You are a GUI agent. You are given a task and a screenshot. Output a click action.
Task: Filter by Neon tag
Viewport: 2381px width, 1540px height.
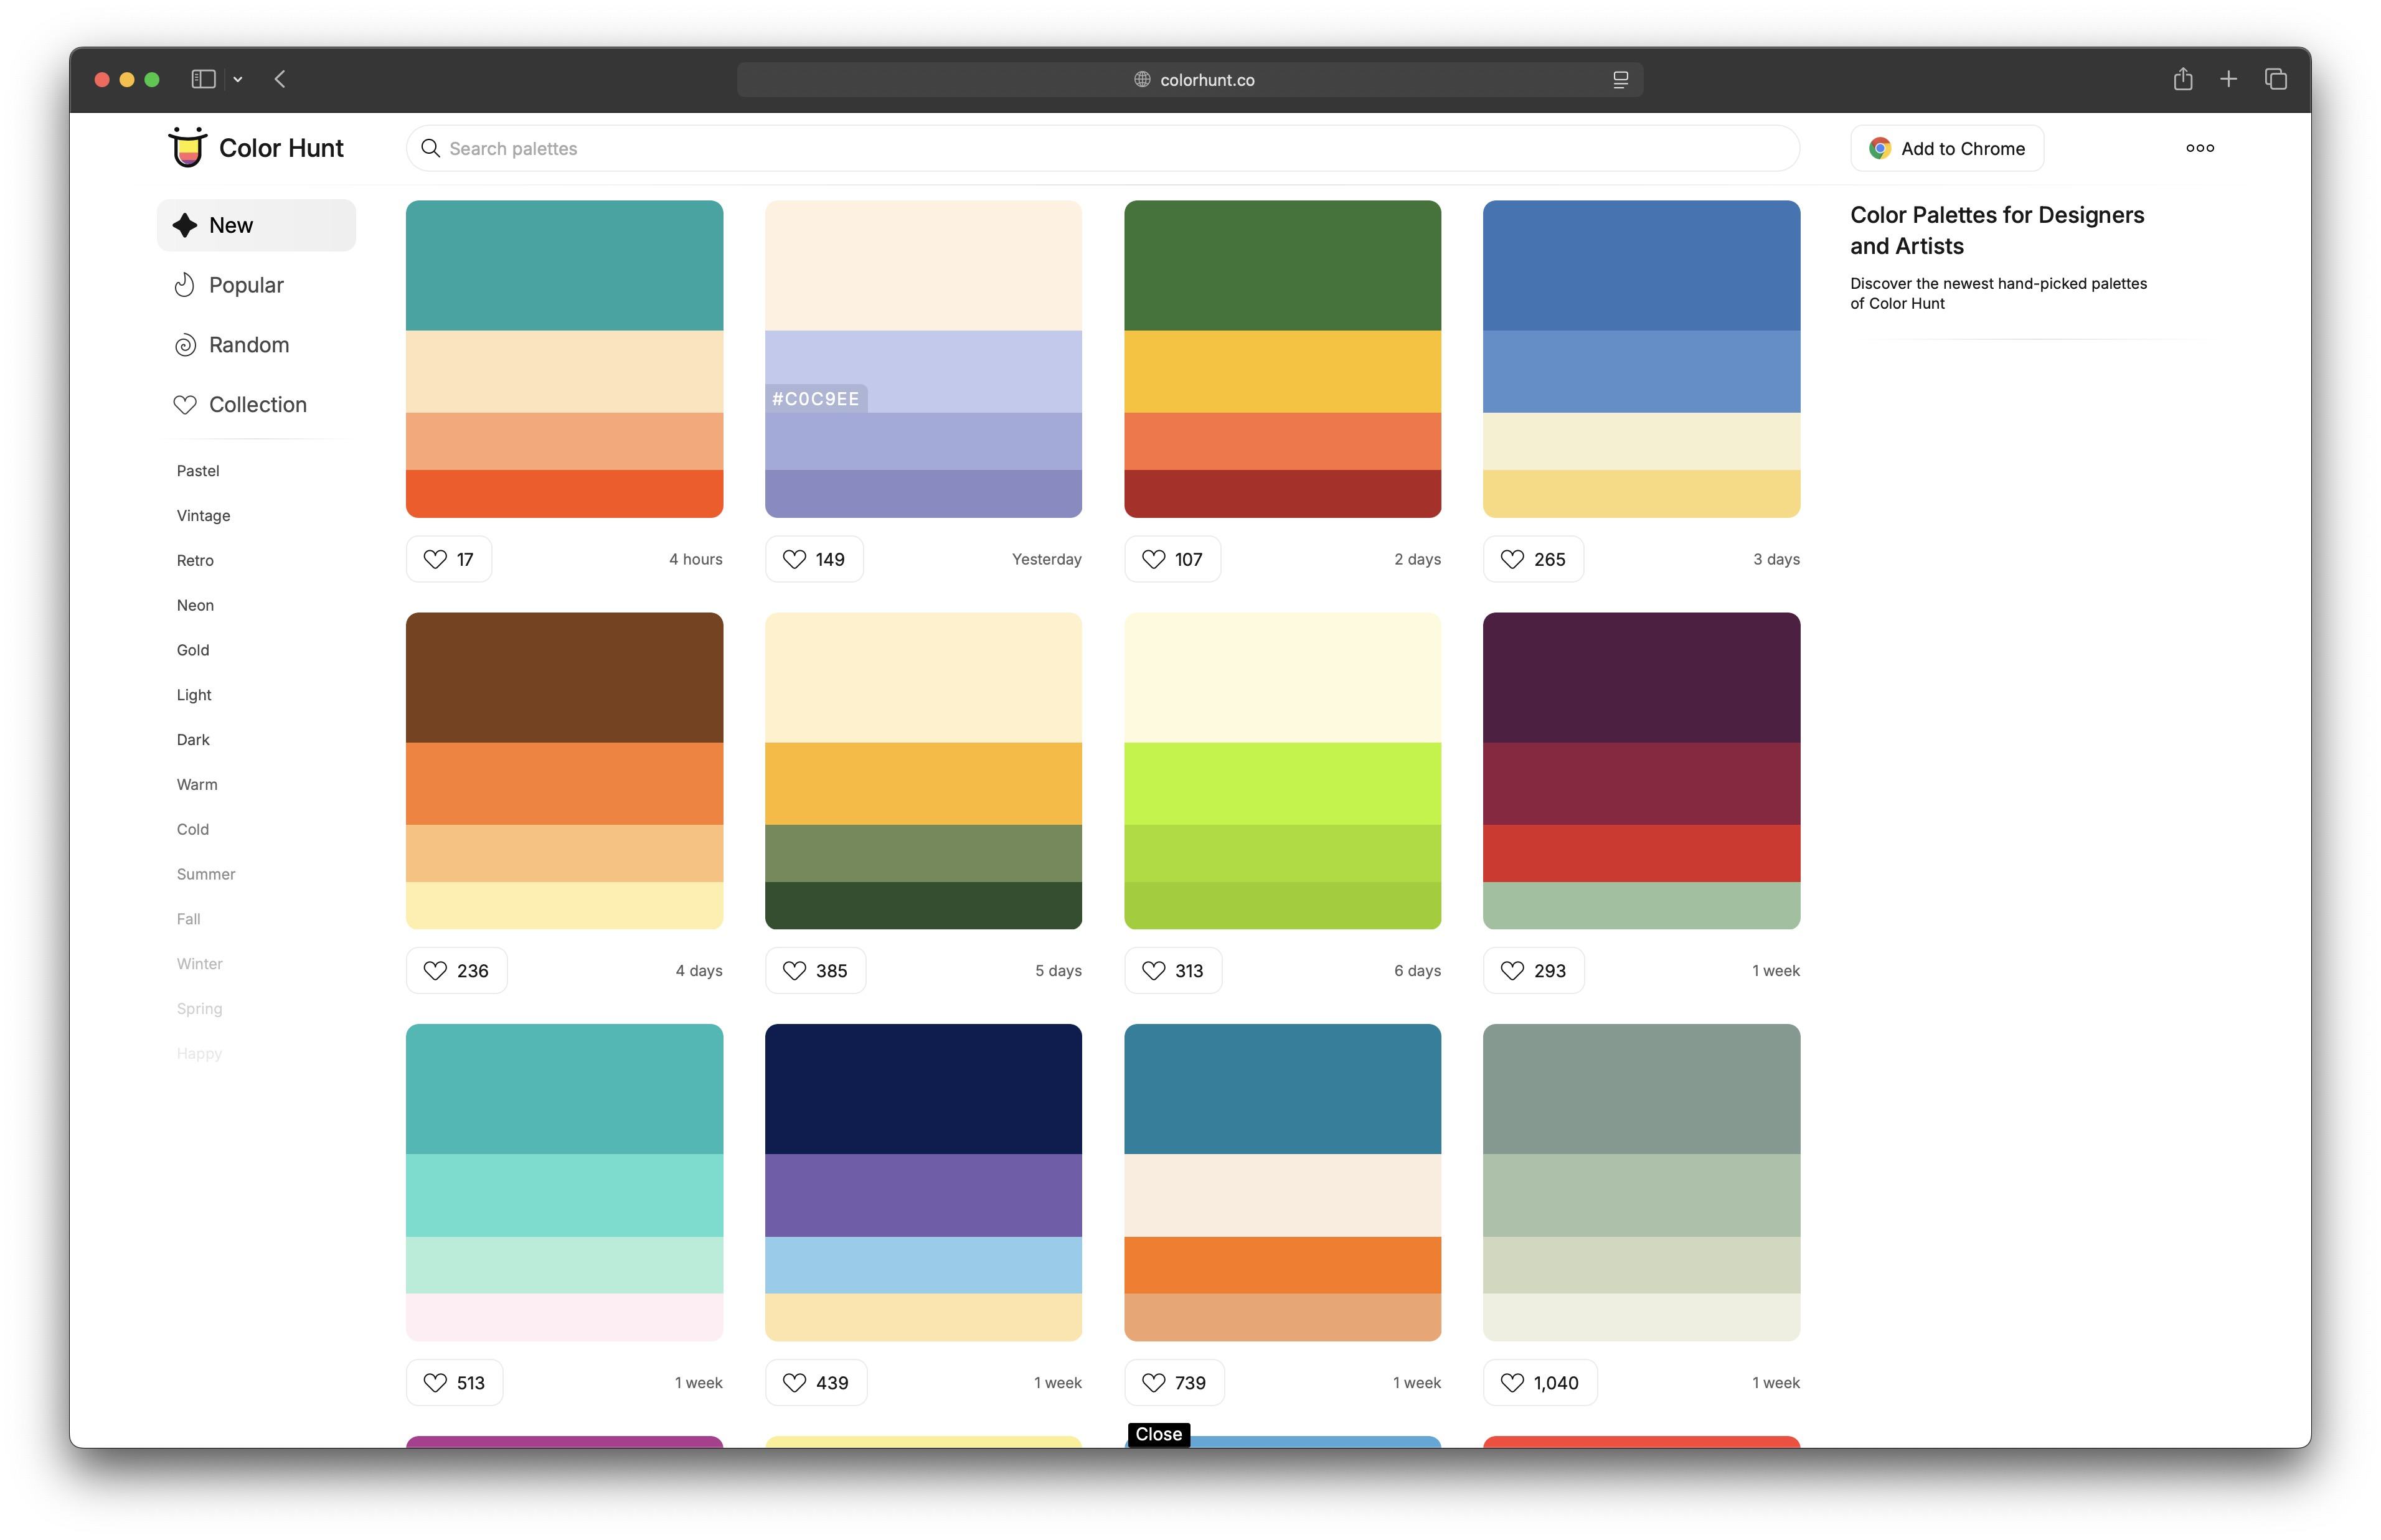[x=195, y=605]
